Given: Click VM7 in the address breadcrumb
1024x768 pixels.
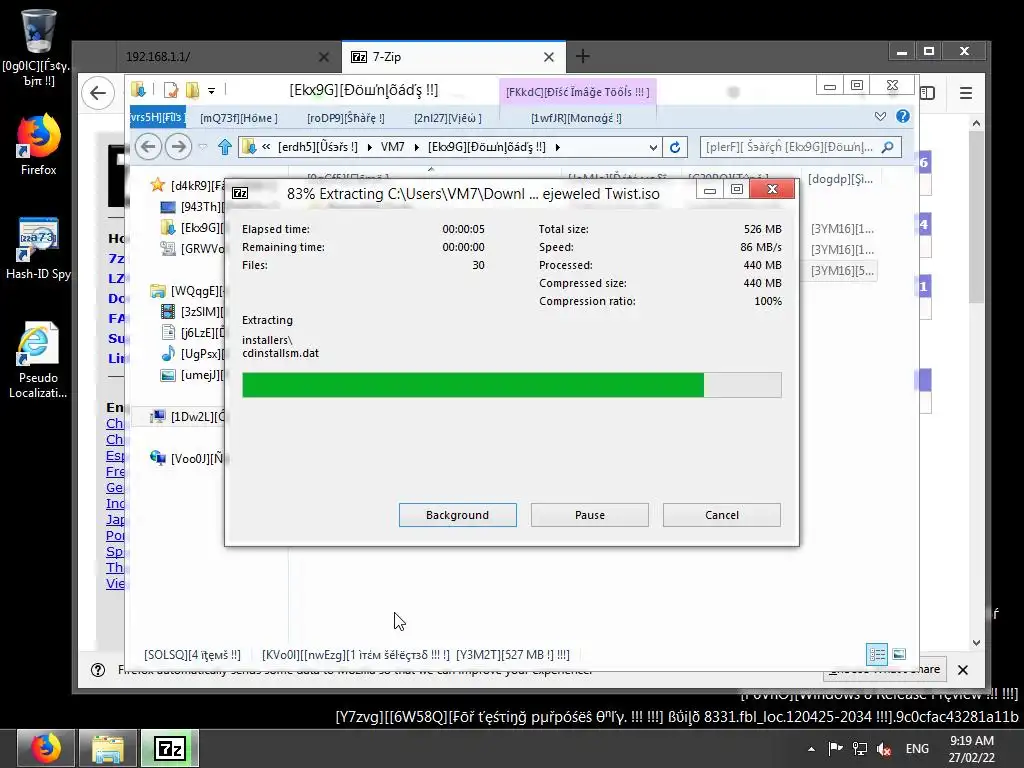Looking at the screenshot, I should tap(392, 147).
